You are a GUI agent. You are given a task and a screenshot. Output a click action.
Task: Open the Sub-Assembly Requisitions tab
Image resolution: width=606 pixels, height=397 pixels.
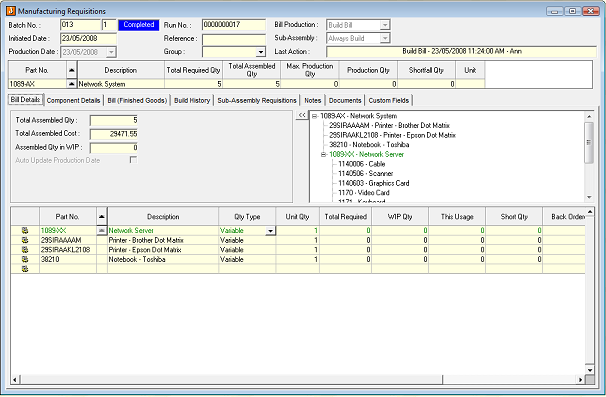(257, 101)
